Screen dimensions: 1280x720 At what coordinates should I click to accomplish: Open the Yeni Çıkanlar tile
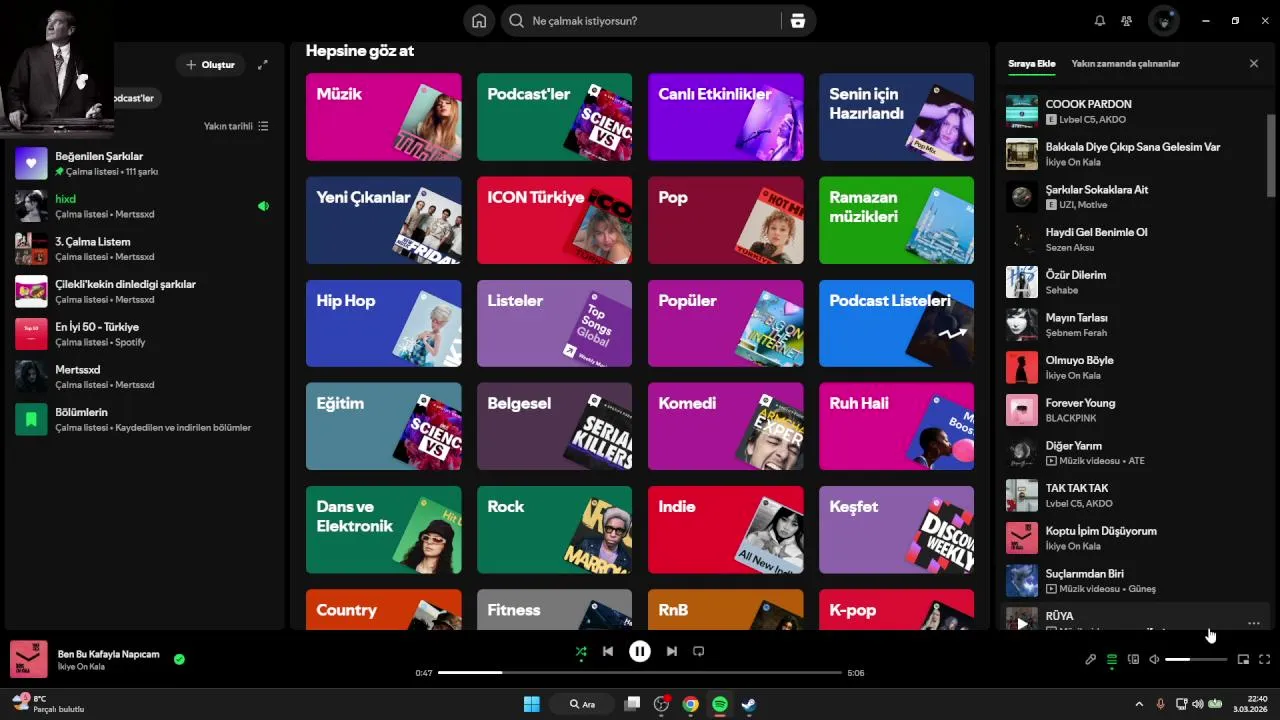[384, 220]
